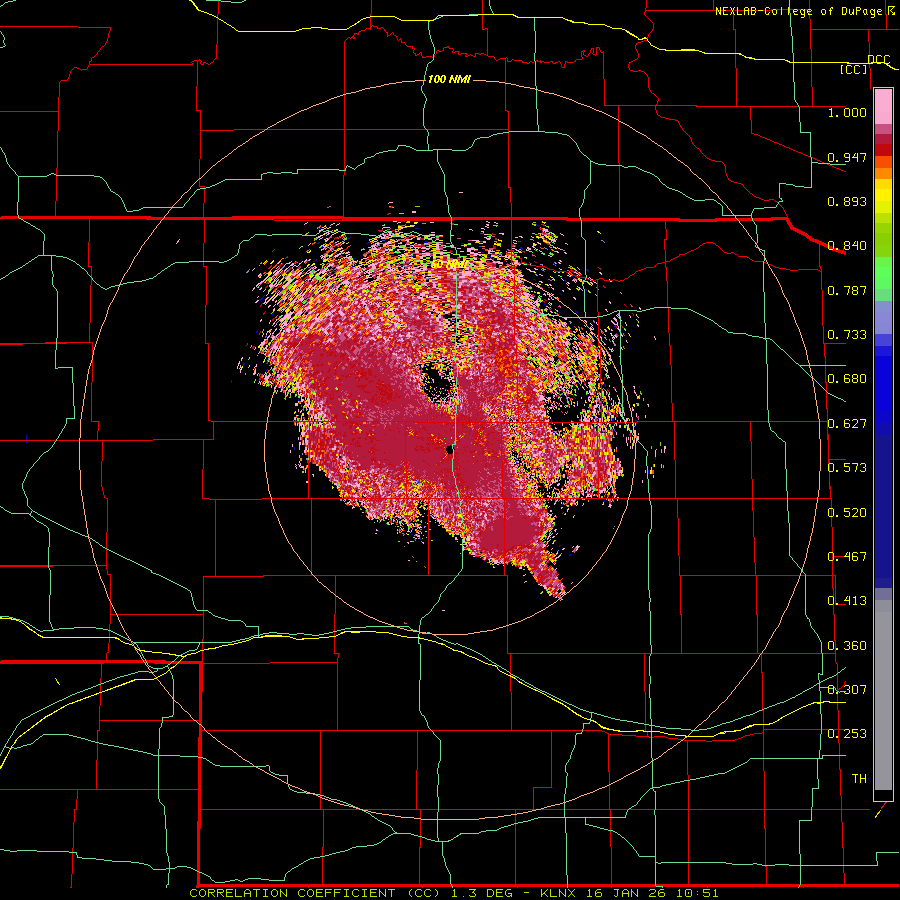
Task: Select the 0.413 scale value
Action: (847, 601)
